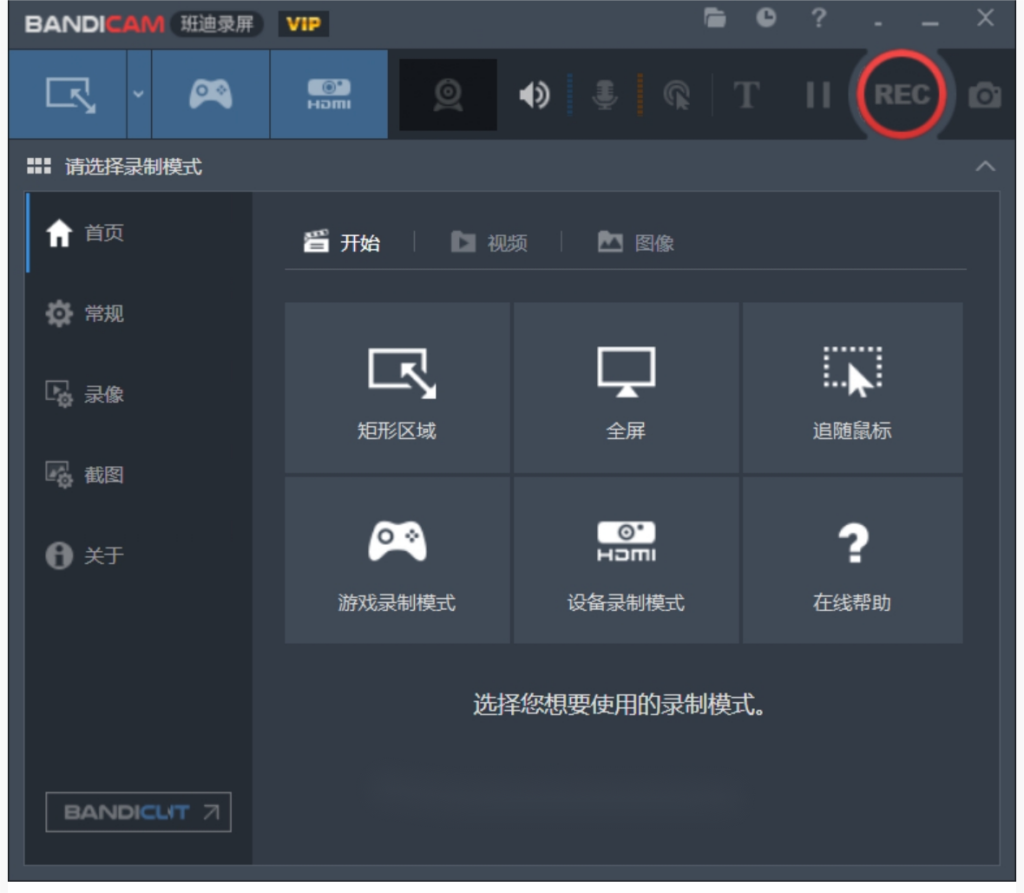Collapse the recording mode panel chevron
Image resolution: width=1024 pixels, height=893 pixels.
click(985, 166)
